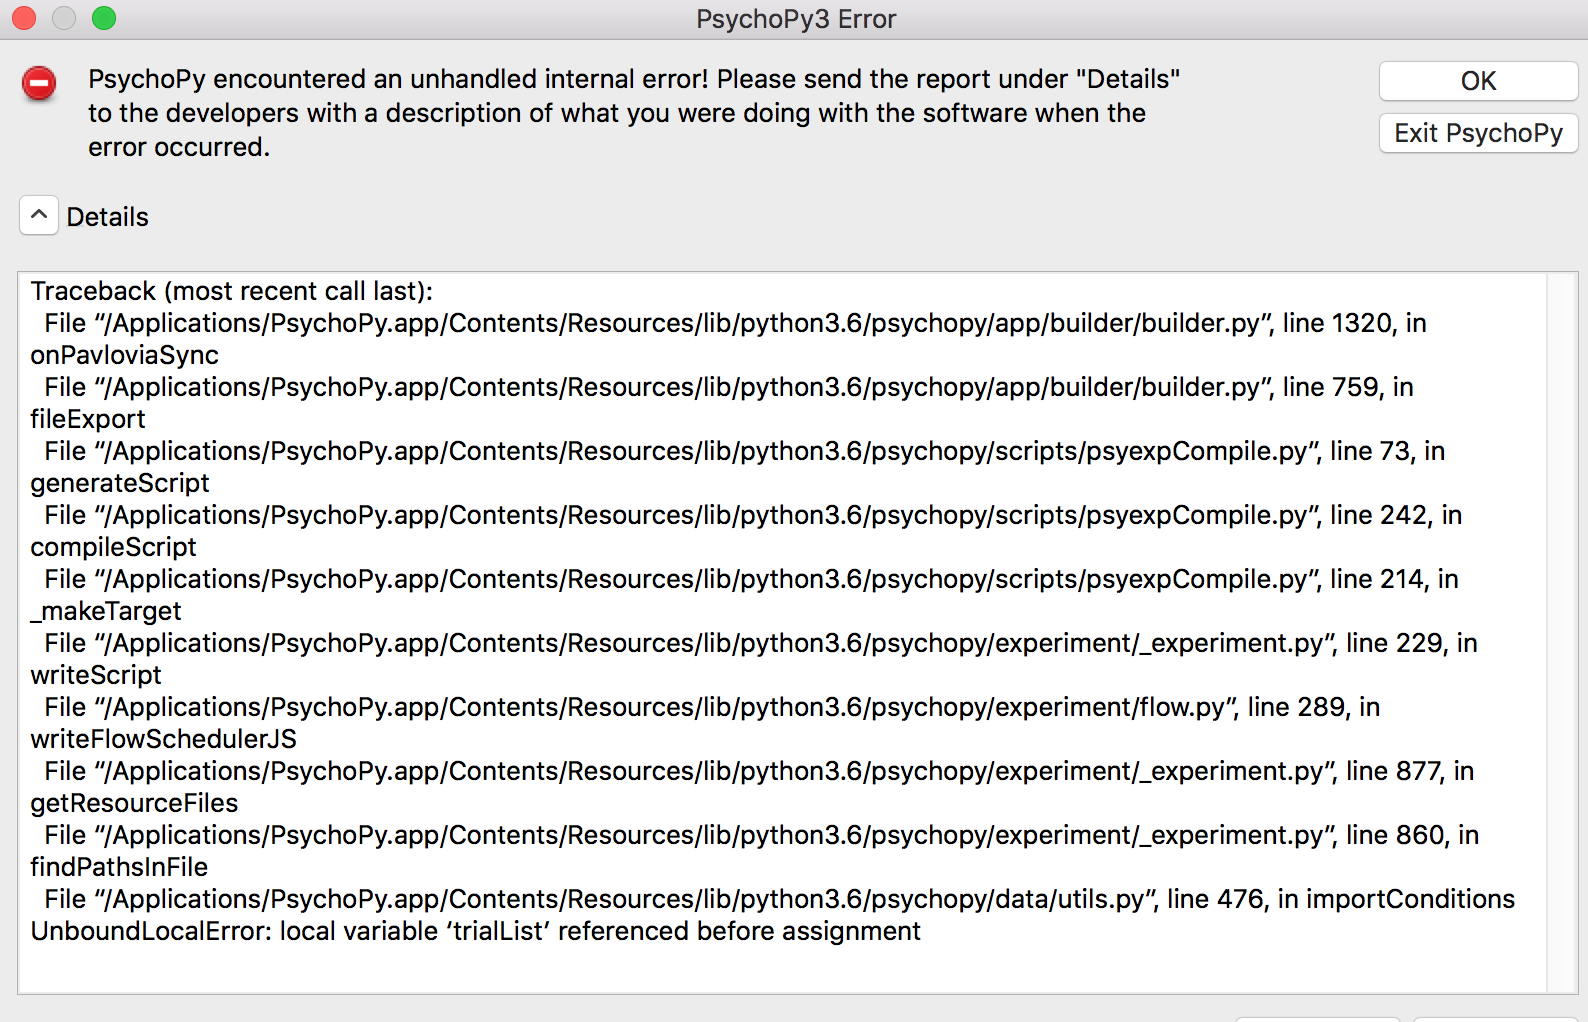Click the red error stop icon
Image resolution: width=1588 pixels, height=1022 pixels.
coord(39,83)
